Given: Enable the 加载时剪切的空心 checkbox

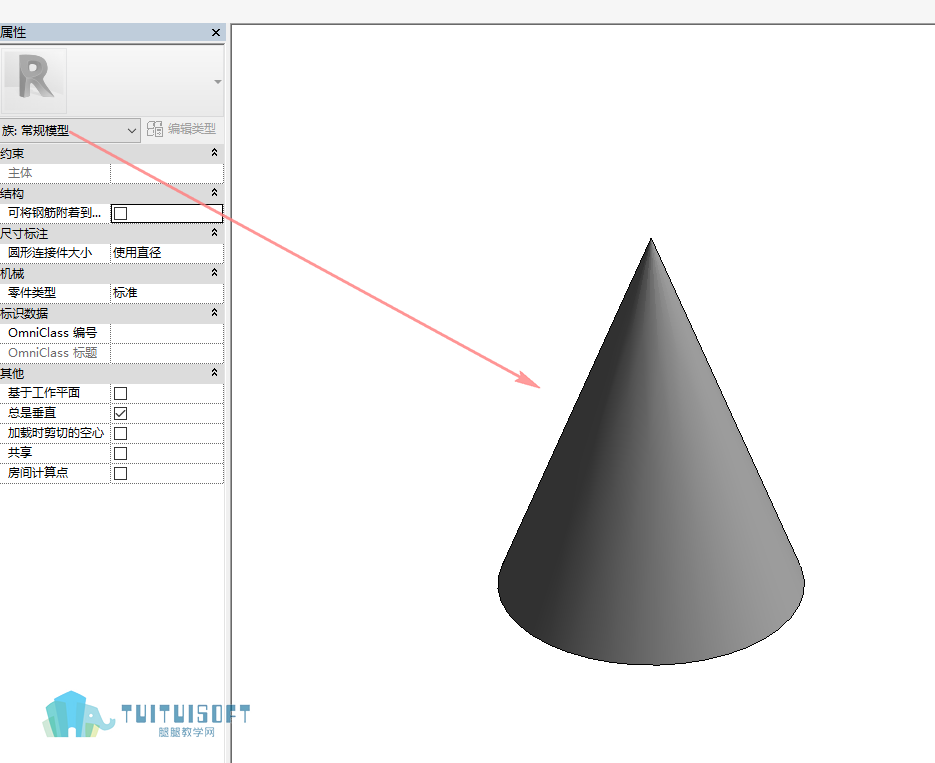Looking at the screenshot, I should click(120, 433).
